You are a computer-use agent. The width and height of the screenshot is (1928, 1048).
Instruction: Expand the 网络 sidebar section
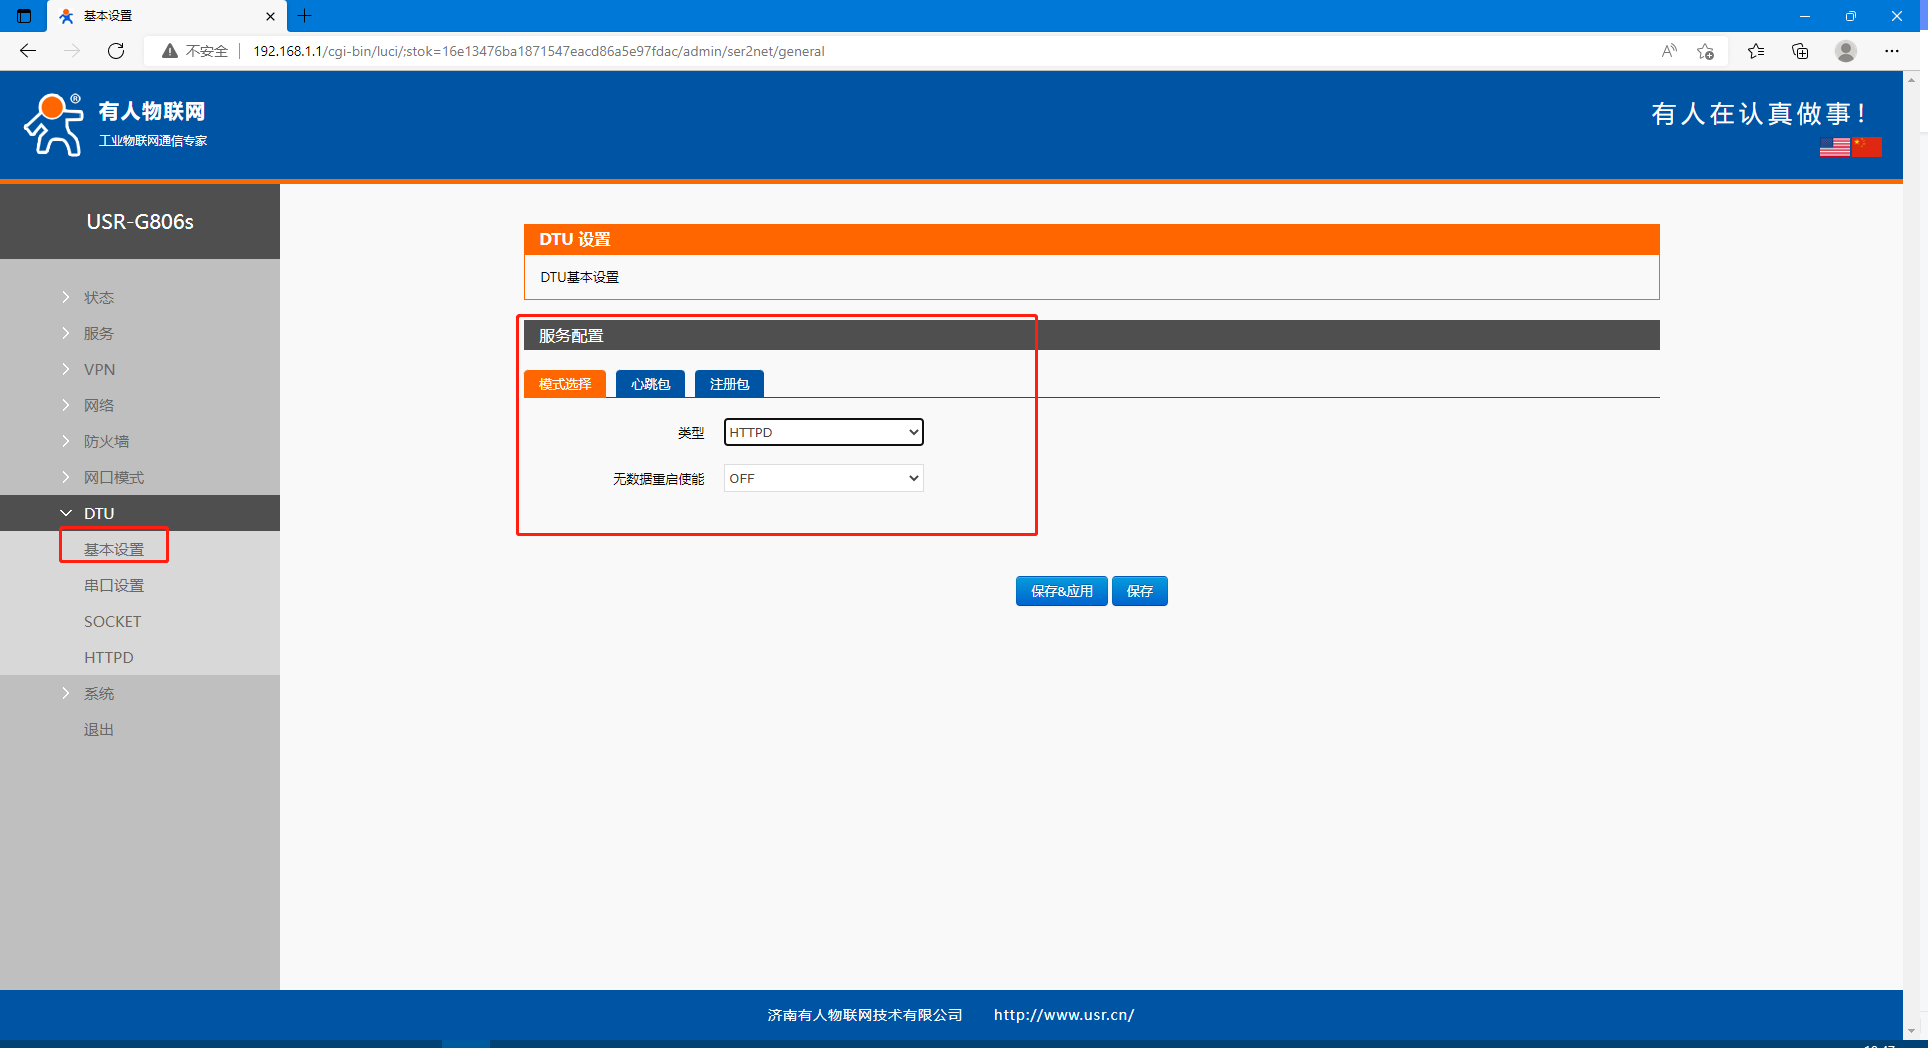coord(99,405)
